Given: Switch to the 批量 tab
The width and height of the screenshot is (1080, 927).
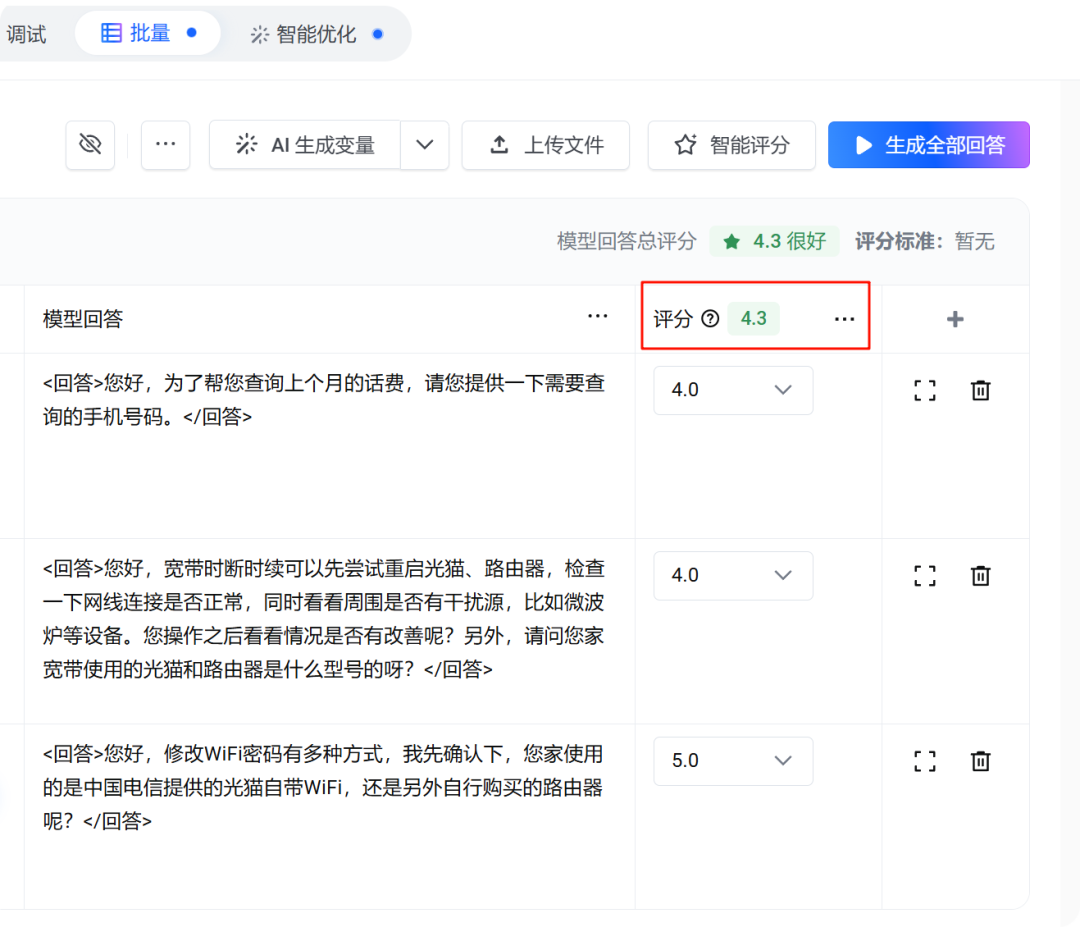Looking at the screenshot, I should 148,34.
